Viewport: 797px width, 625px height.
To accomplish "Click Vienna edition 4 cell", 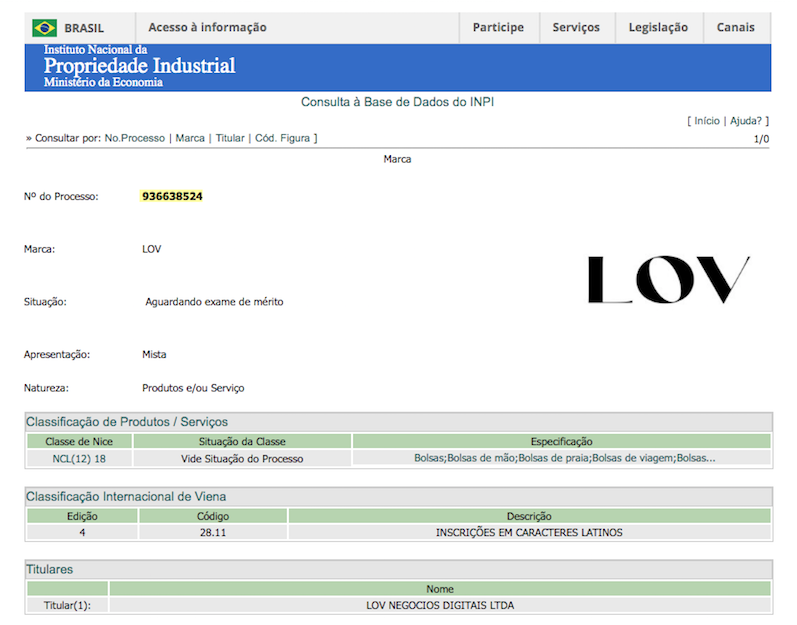I will 82,533.
